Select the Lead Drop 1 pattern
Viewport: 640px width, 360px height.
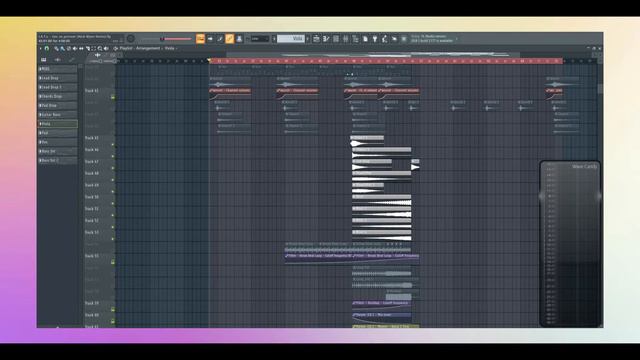point(57,87)
